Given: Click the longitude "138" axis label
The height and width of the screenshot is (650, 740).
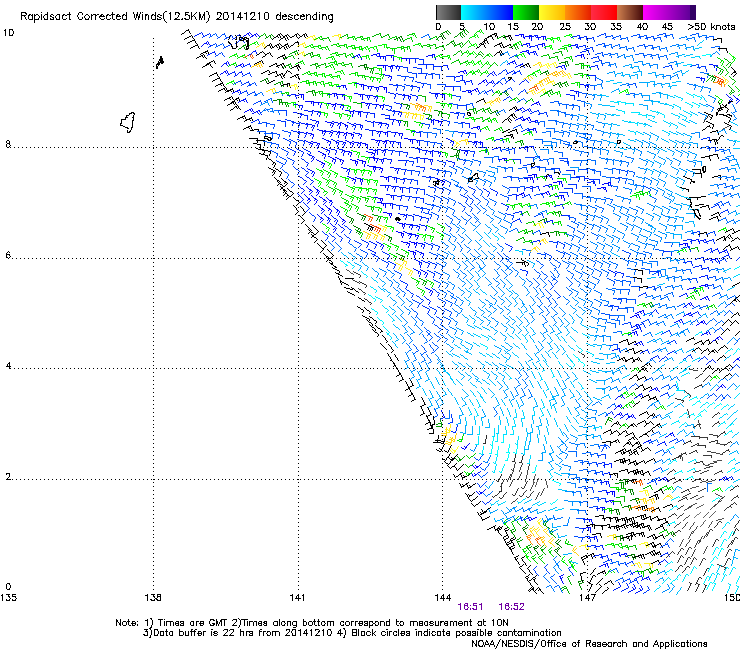Looking at the screenshot, I should tap(153, 598).
